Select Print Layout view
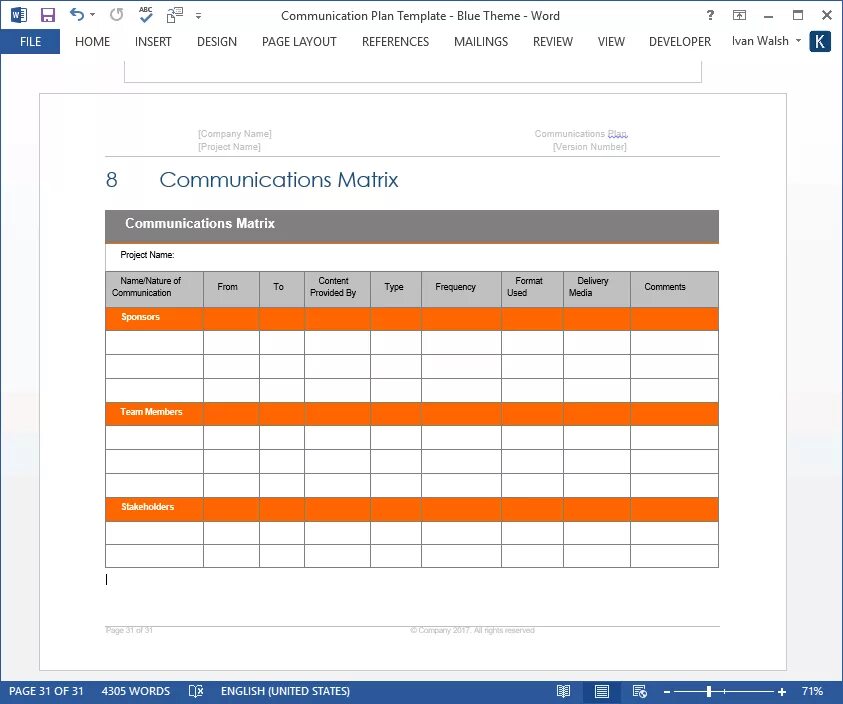 pos(601,691)
